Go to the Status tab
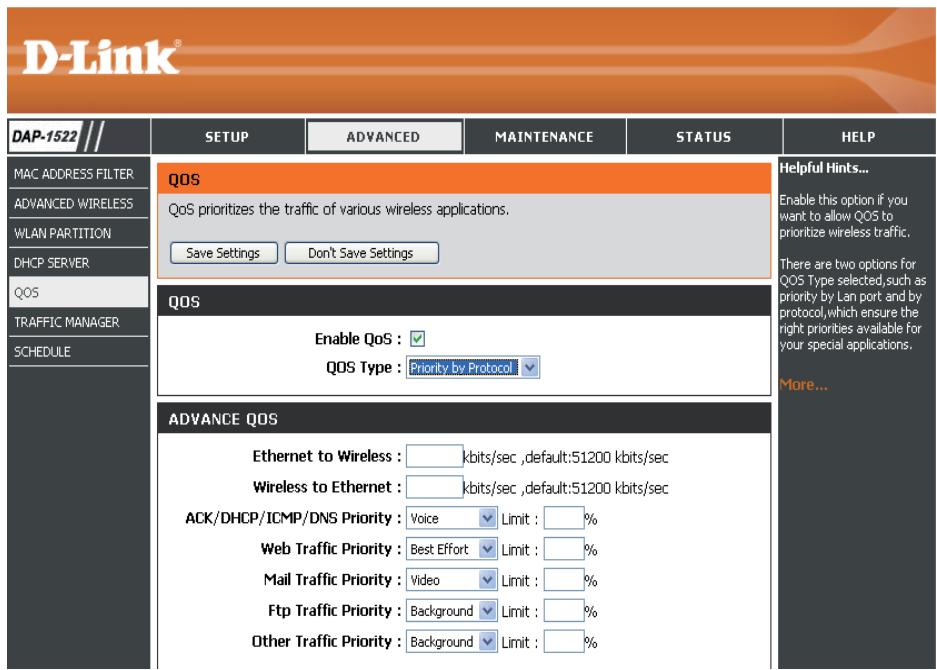The width and height of the screenshot is (937, 670). pos(703,137)
